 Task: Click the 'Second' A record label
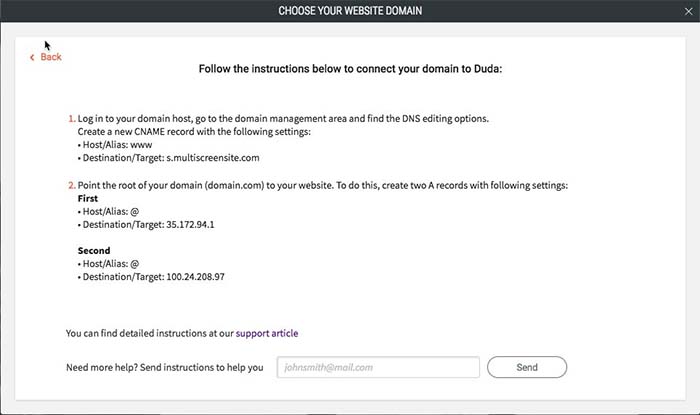(x=94, y=251)
